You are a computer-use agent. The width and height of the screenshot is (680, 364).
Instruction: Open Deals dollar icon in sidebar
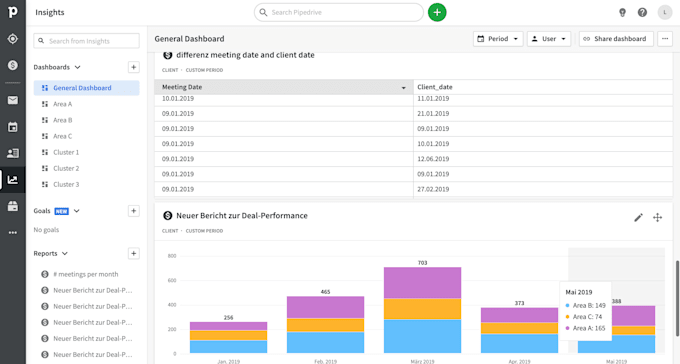coord(13,65)
